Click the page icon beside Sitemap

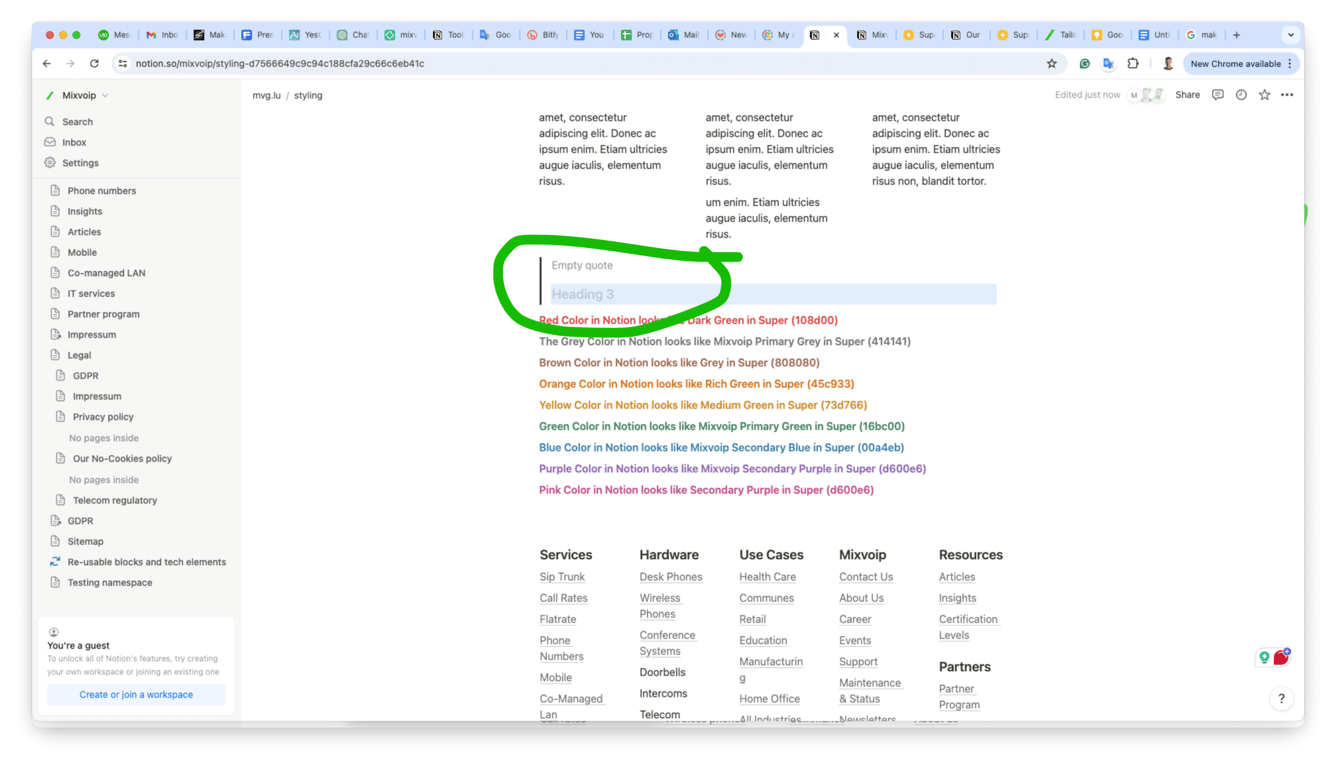click(55, 541)
